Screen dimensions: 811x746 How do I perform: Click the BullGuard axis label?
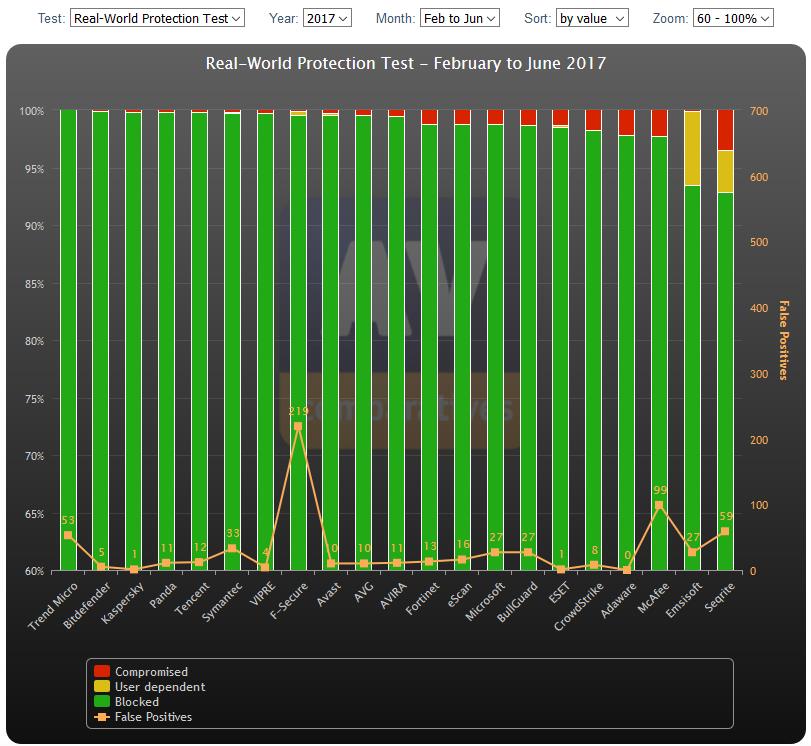pyautogui.click(x=517, y=602)
